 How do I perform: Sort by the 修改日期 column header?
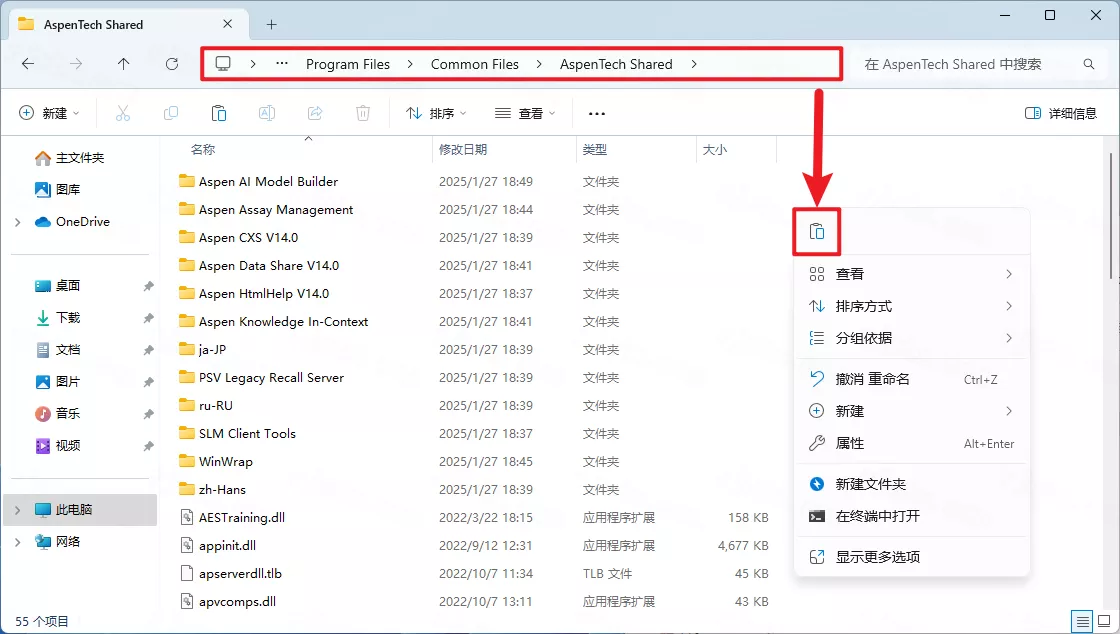[463, 149]
